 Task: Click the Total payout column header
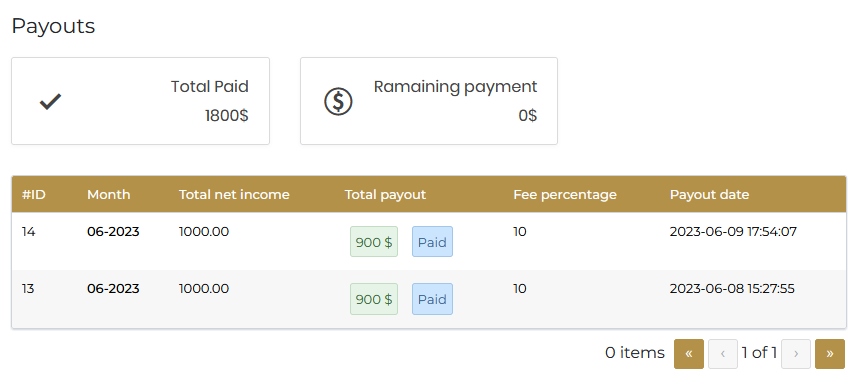click(385, 195)
